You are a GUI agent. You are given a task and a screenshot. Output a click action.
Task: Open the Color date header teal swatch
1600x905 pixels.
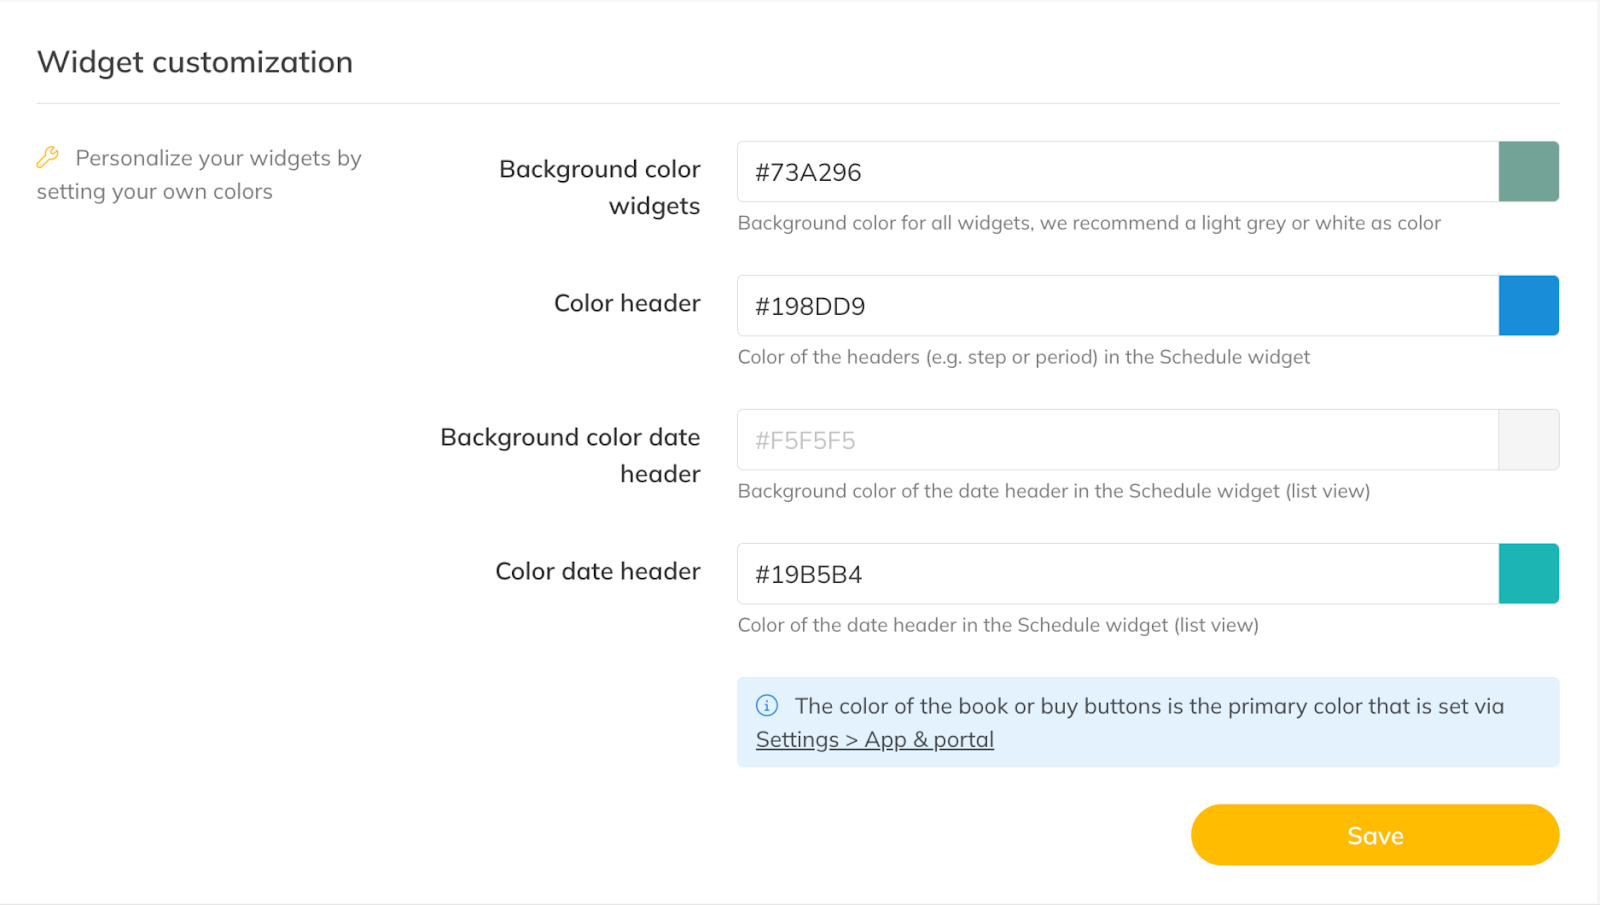click(x=1528, y=574)
